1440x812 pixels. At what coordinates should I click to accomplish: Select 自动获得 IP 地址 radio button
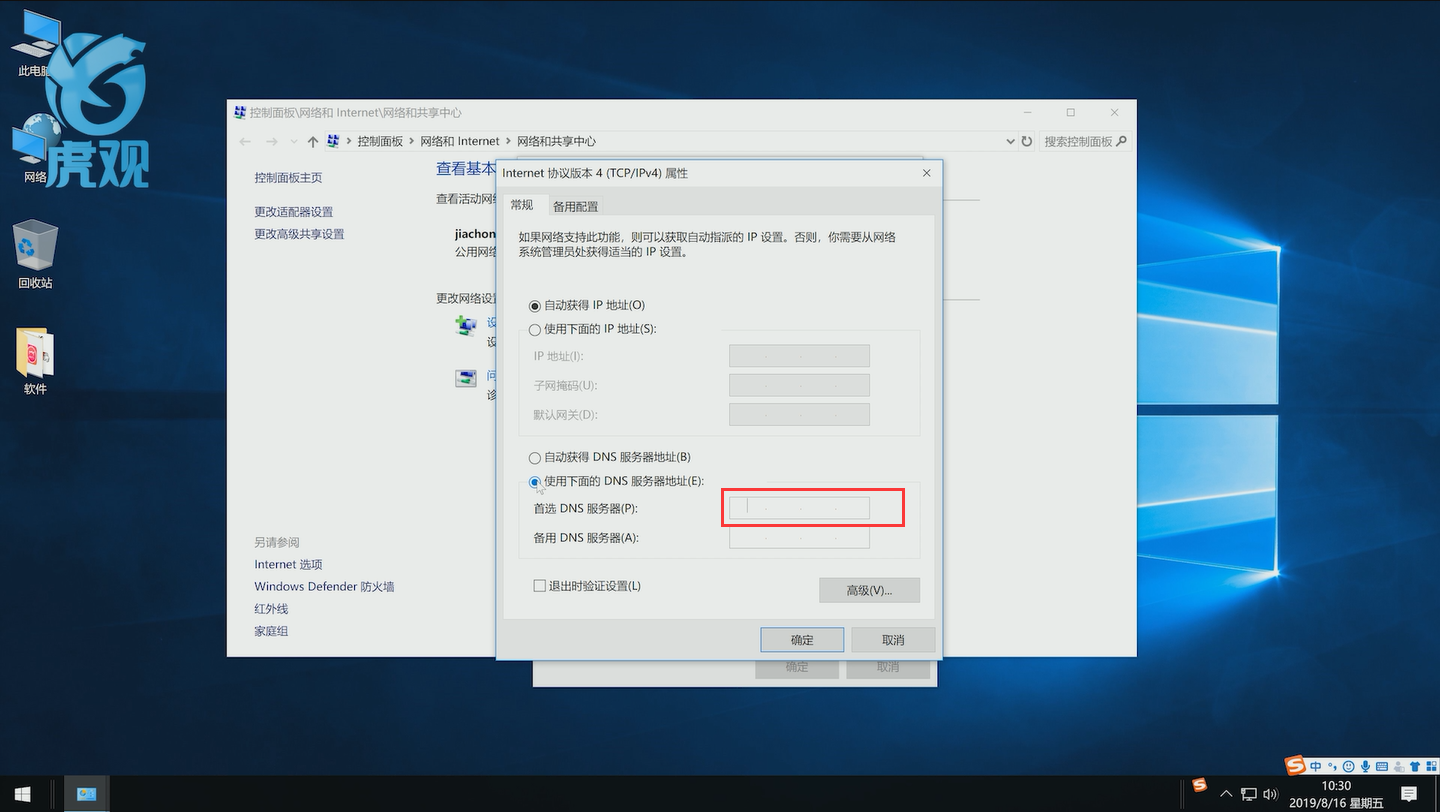pos(535,305)
